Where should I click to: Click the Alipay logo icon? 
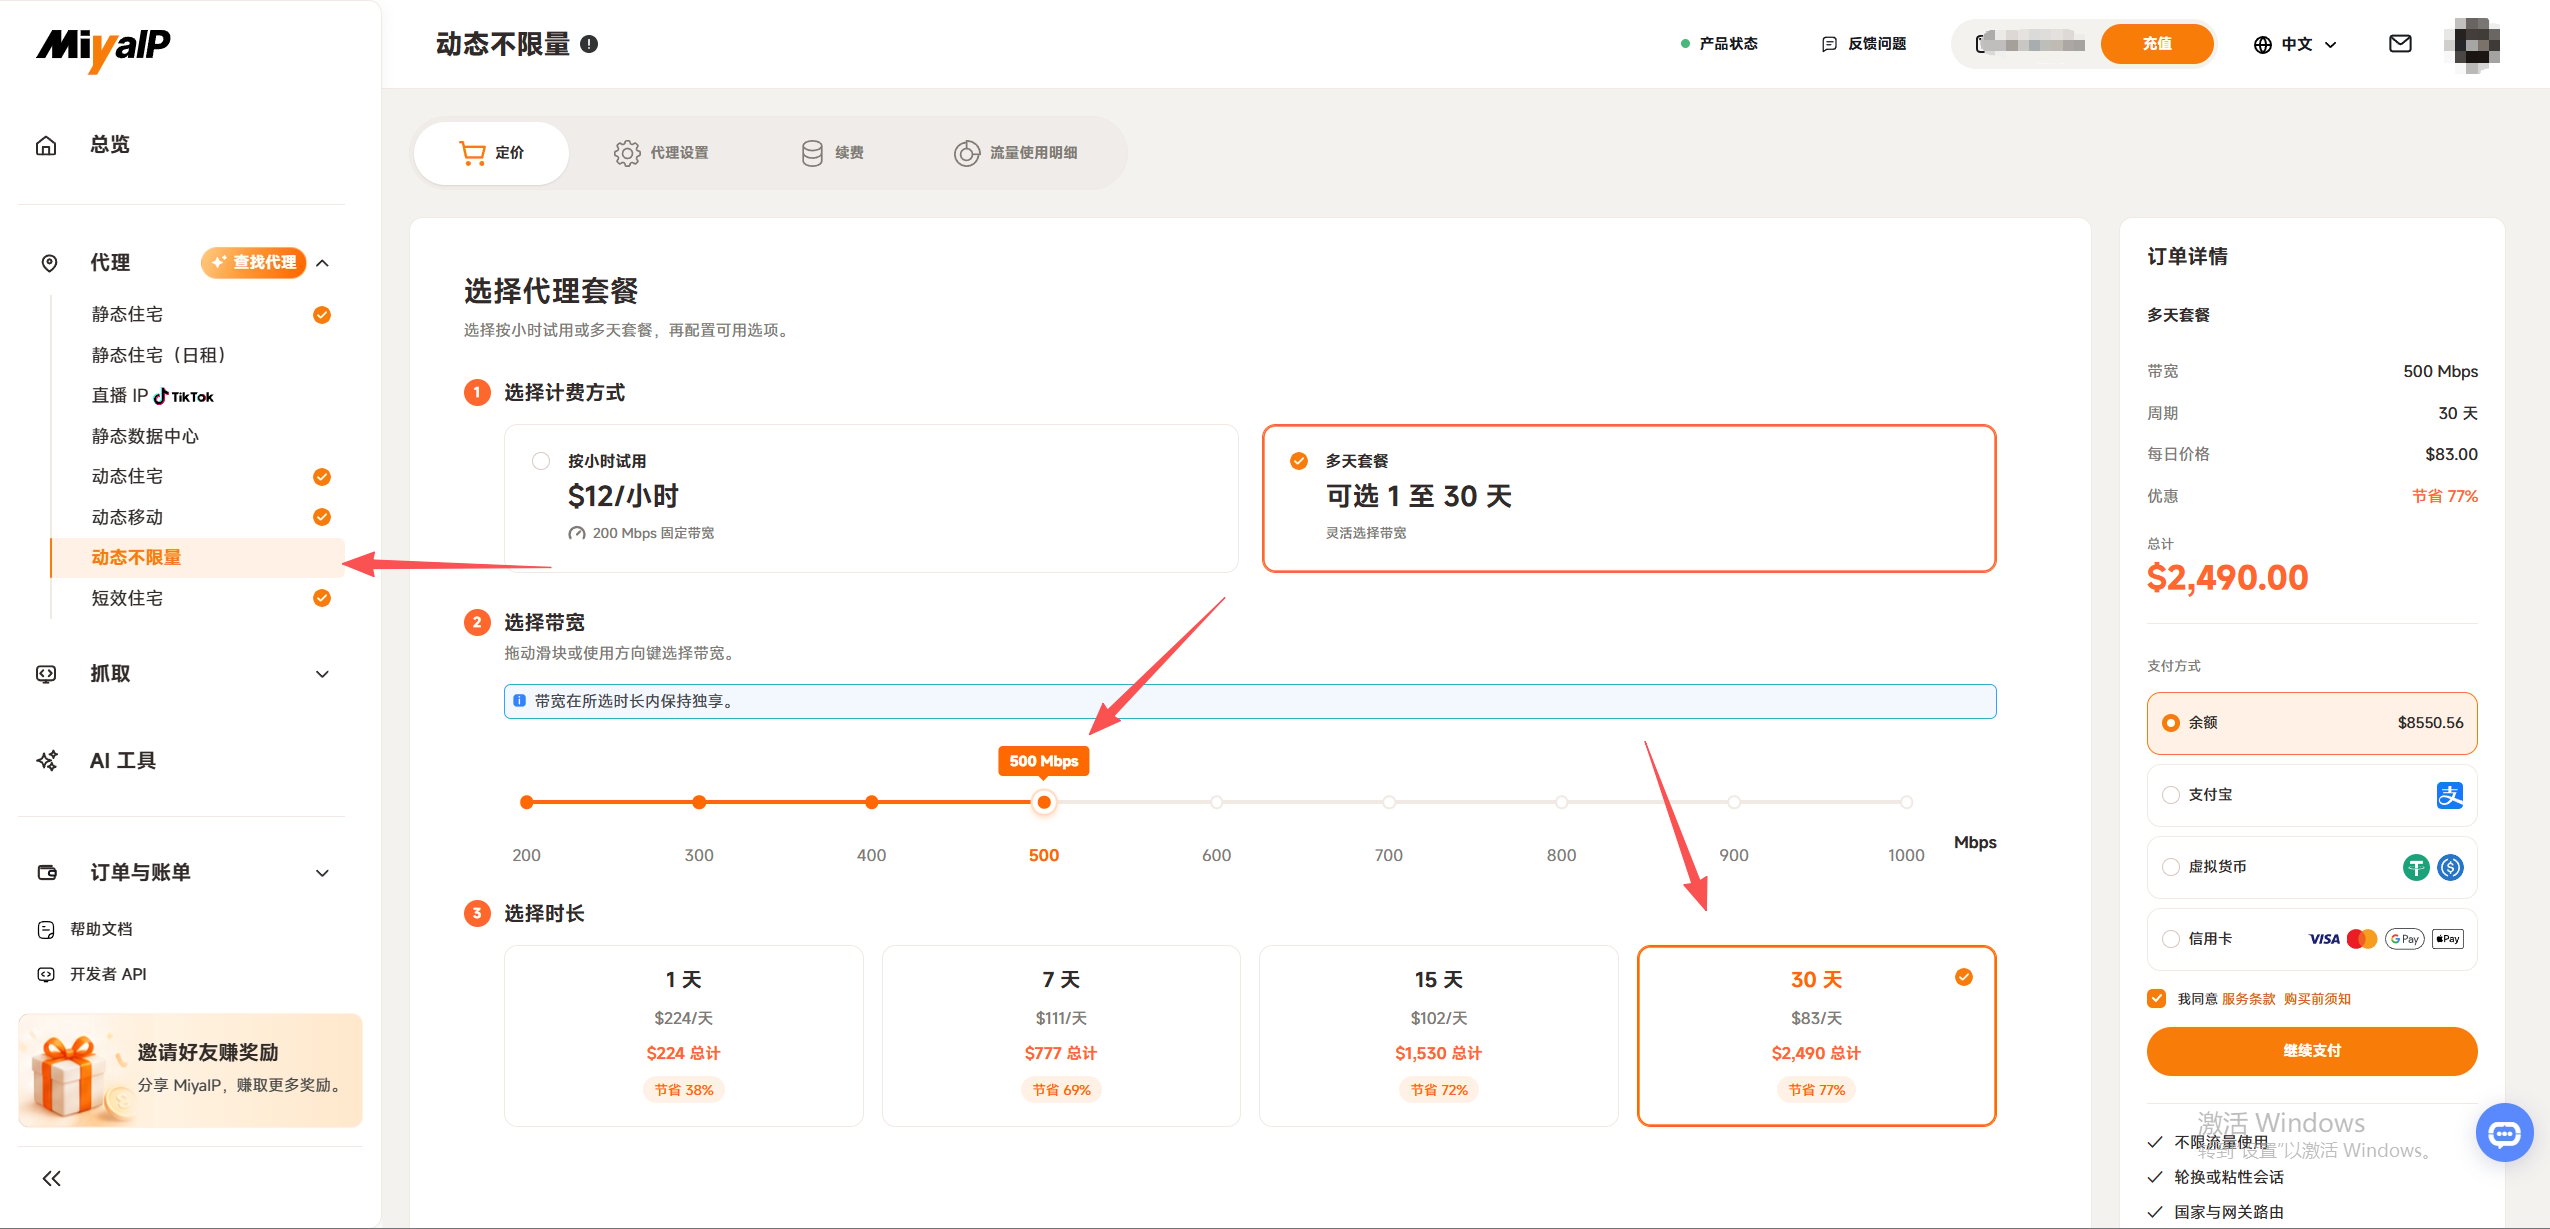pos(2449,795)
